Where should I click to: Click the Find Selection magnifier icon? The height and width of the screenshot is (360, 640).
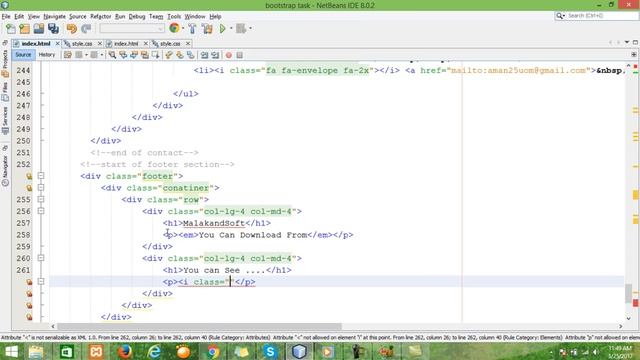[x=112, y=55]
